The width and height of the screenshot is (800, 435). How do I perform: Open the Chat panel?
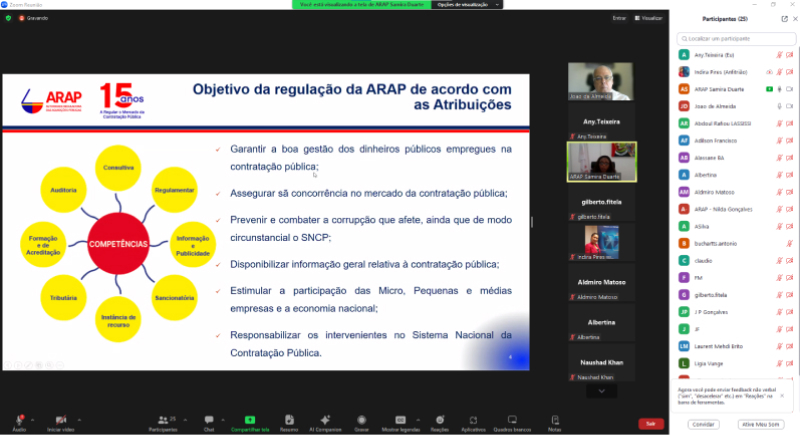(209, 422)
